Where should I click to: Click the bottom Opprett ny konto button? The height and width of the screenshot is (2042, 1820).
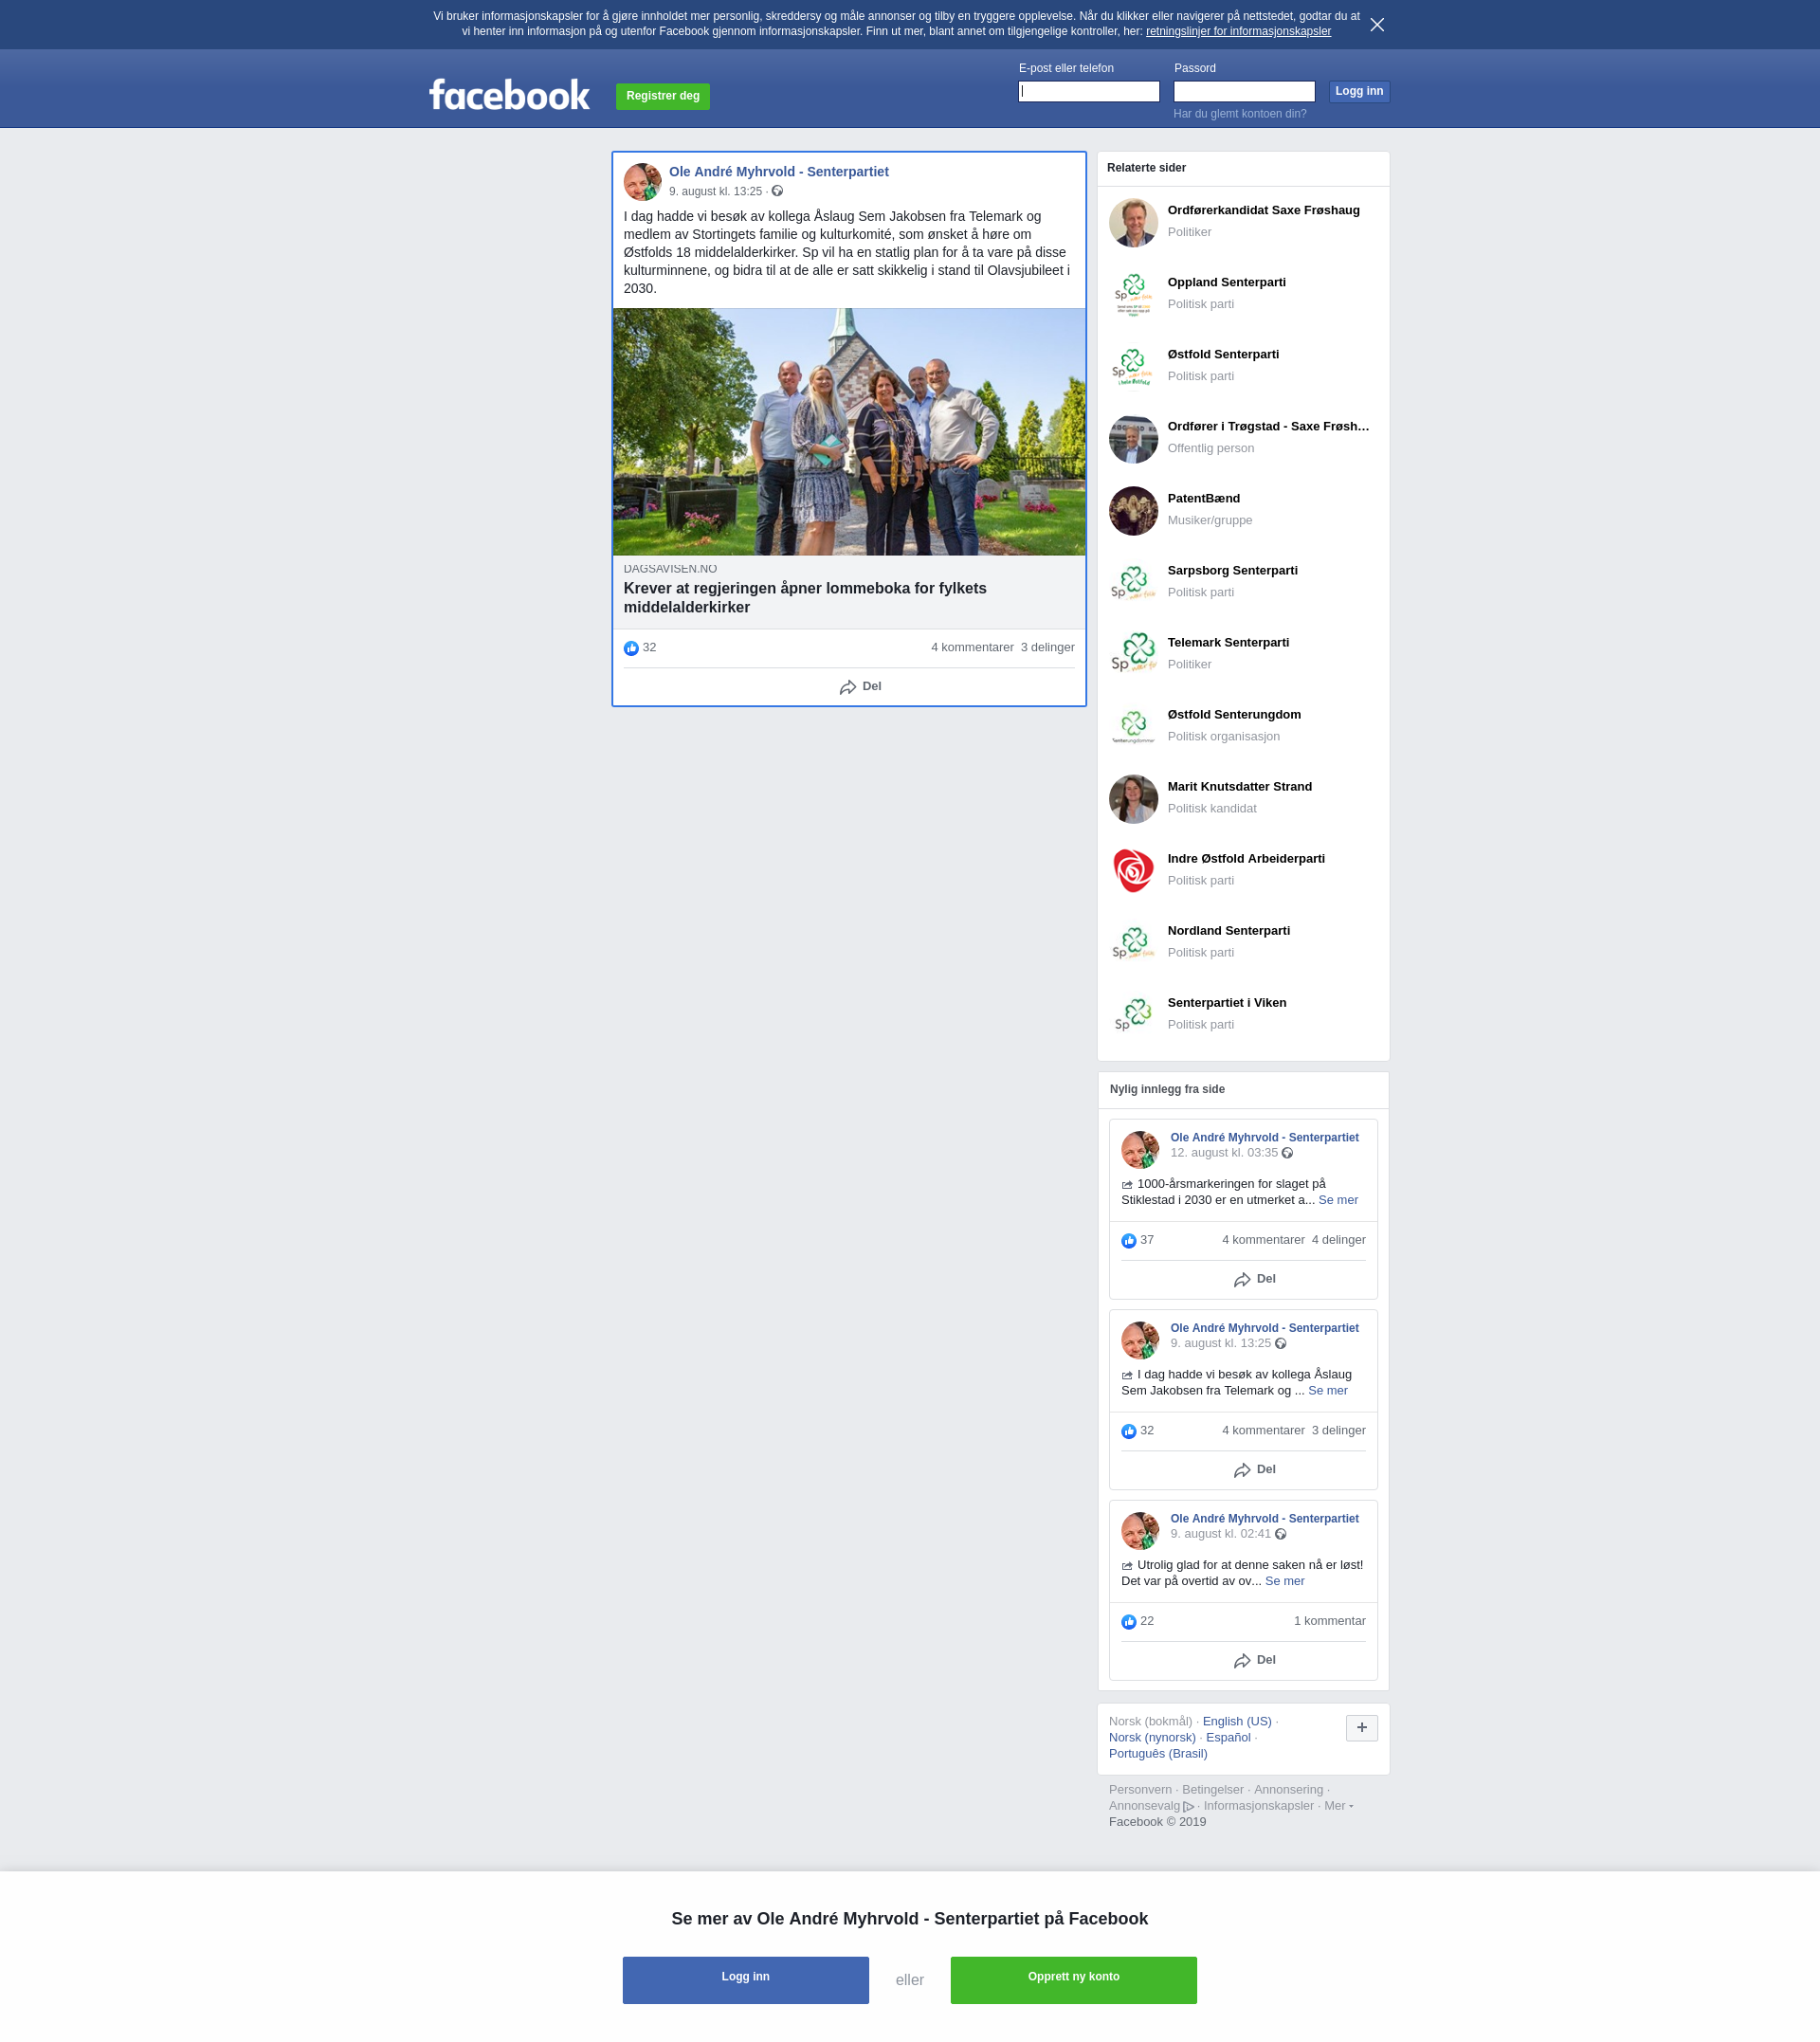[x=1073, y=1979]
